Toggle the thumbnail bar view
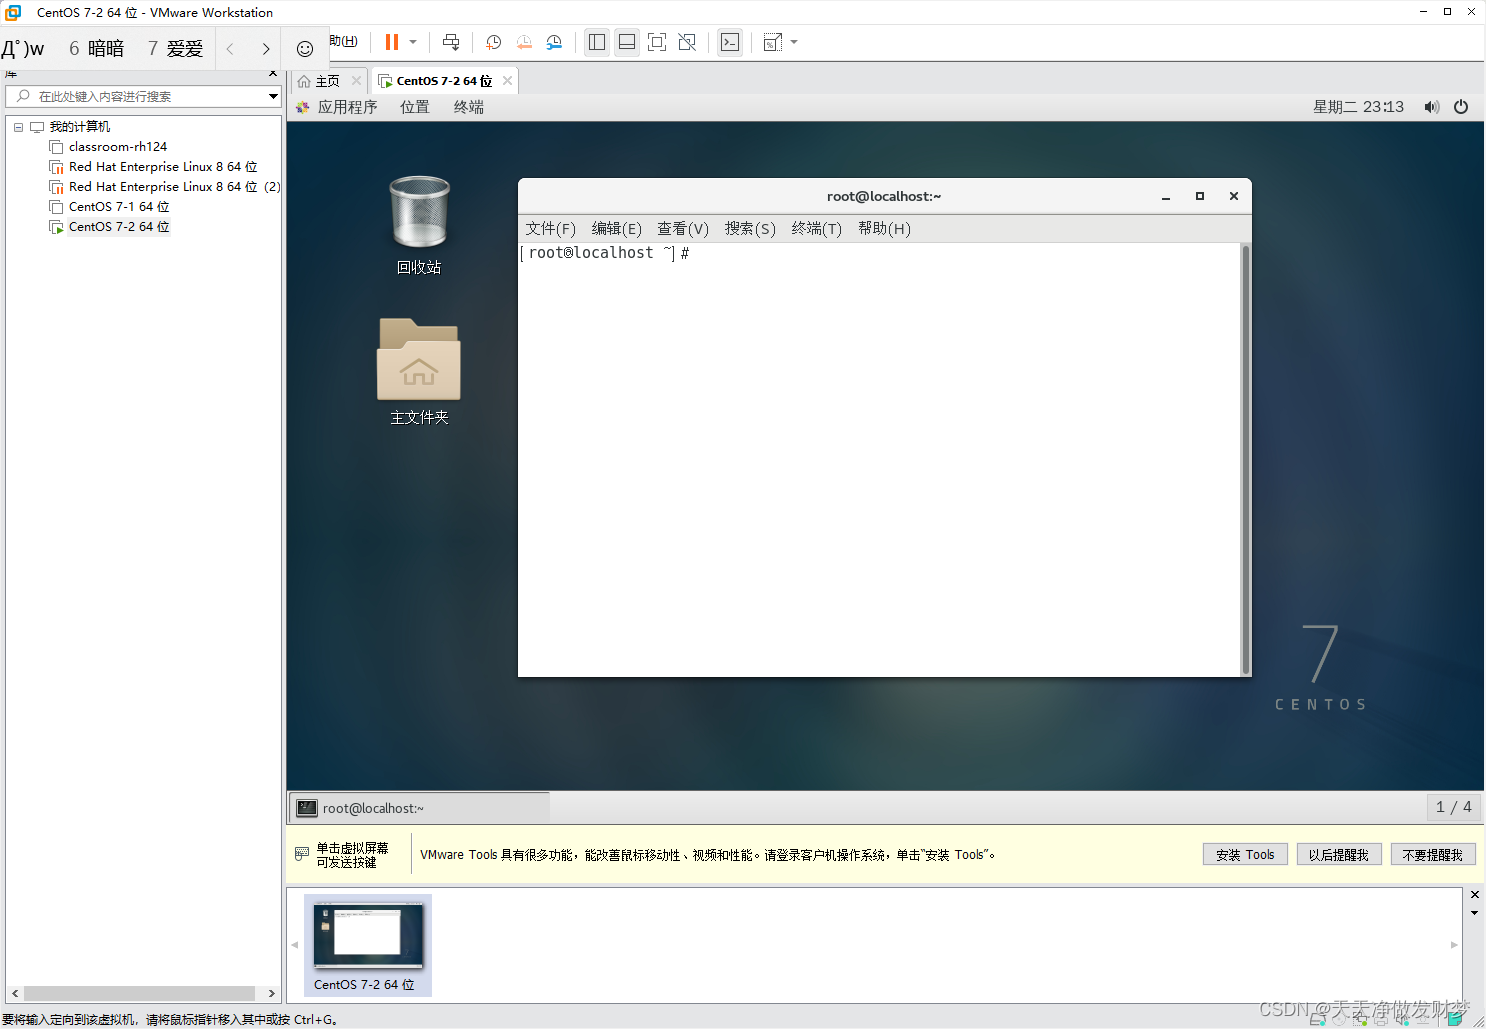The width and height of the screenshot is (1486, 1029). click(x=627, y=42)
